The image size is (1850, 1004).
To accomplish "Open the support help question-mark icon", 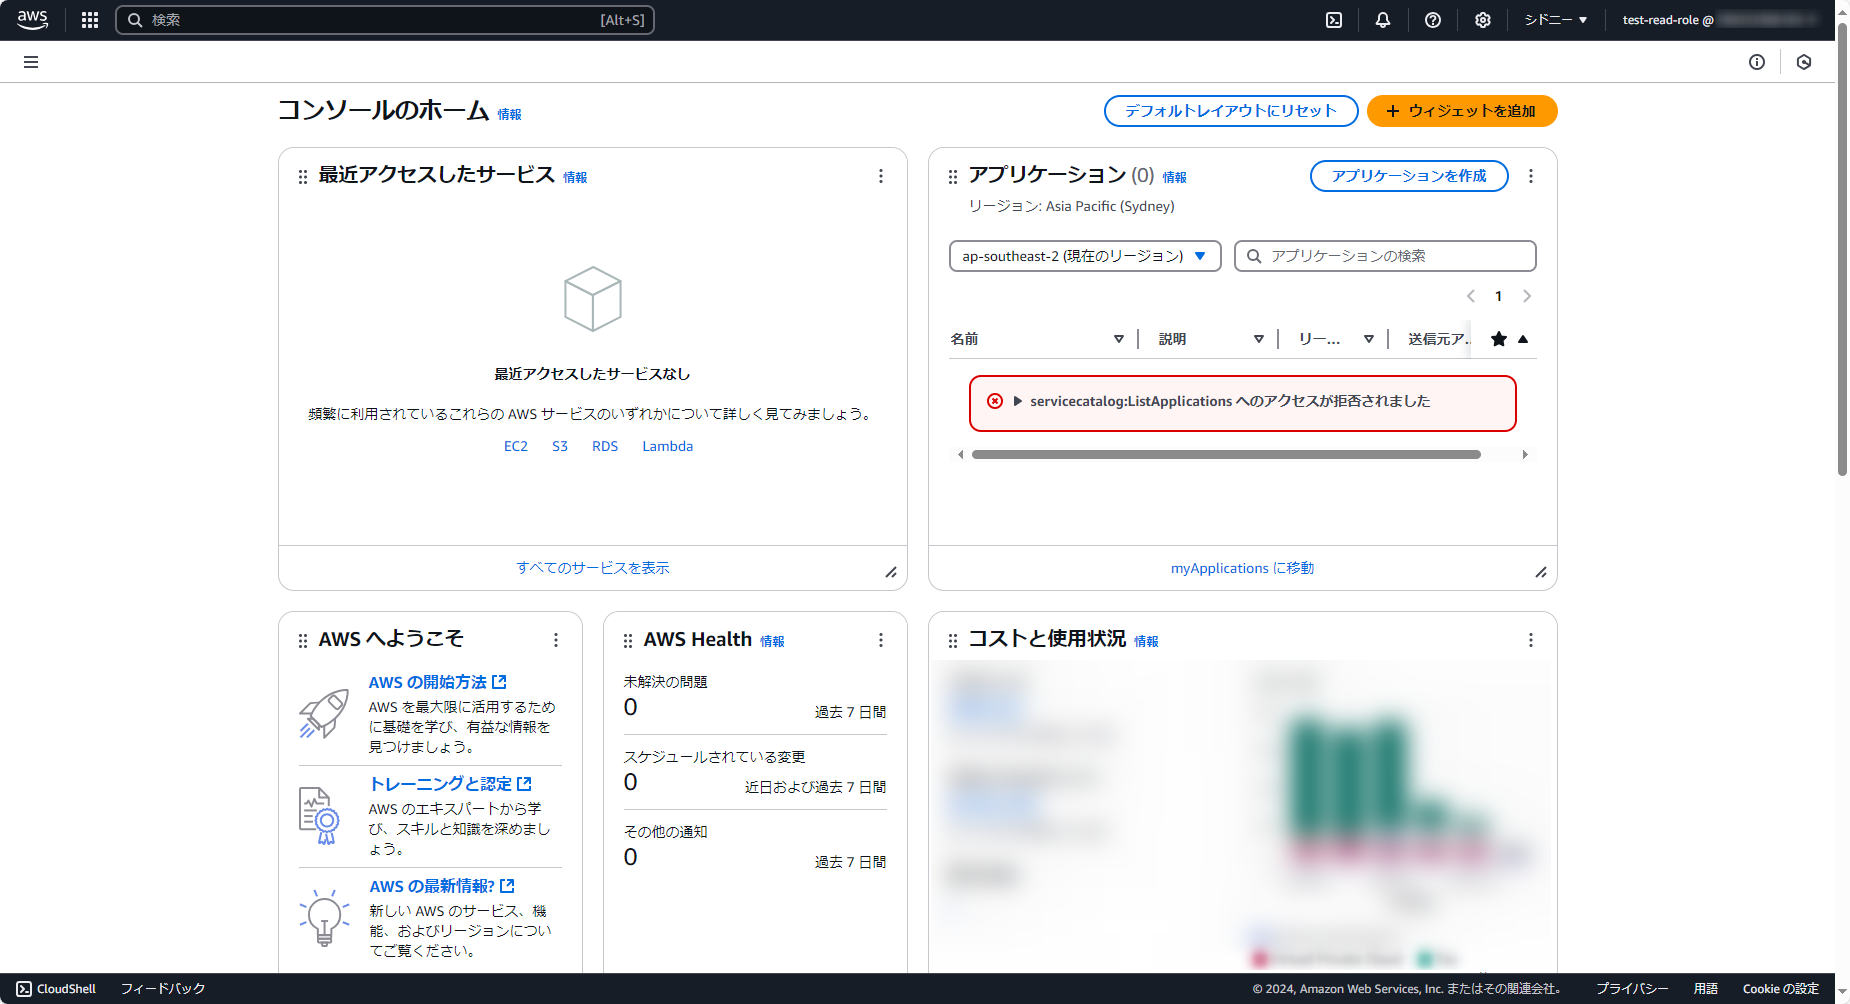I will pos(1433,20).
